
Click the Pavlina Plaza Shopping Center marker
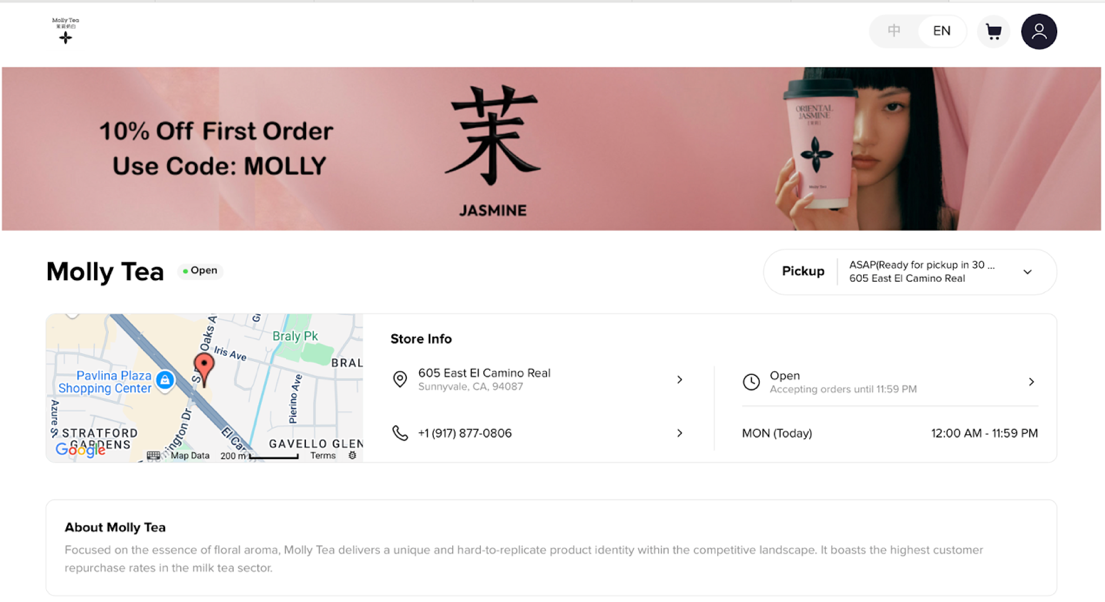[x=165, y=380]
